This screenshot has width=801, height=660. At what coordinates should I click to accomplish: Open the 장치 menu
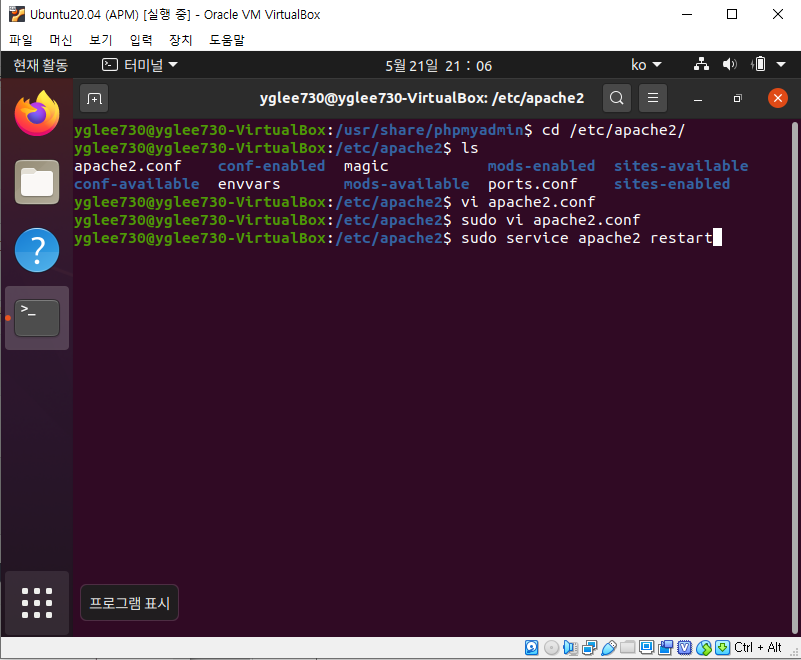(x=181, y=40)
